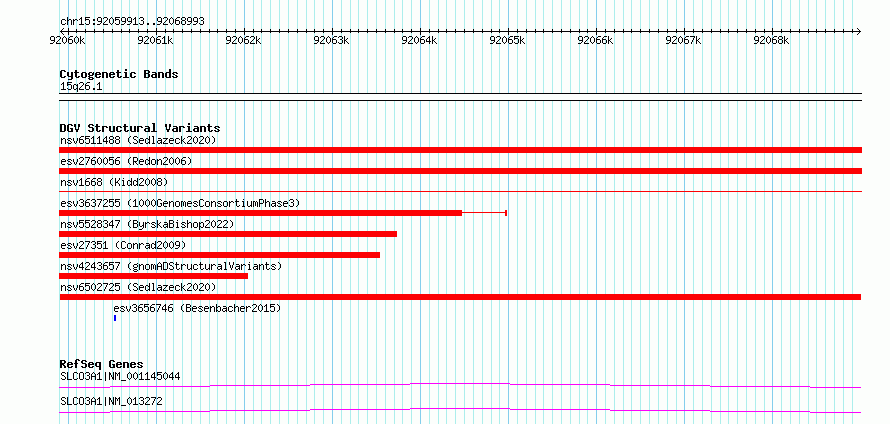Click the Cytogenetic Bands track title
The height and width of the screenshot is (424, 890).
click(x=119, y=74)
